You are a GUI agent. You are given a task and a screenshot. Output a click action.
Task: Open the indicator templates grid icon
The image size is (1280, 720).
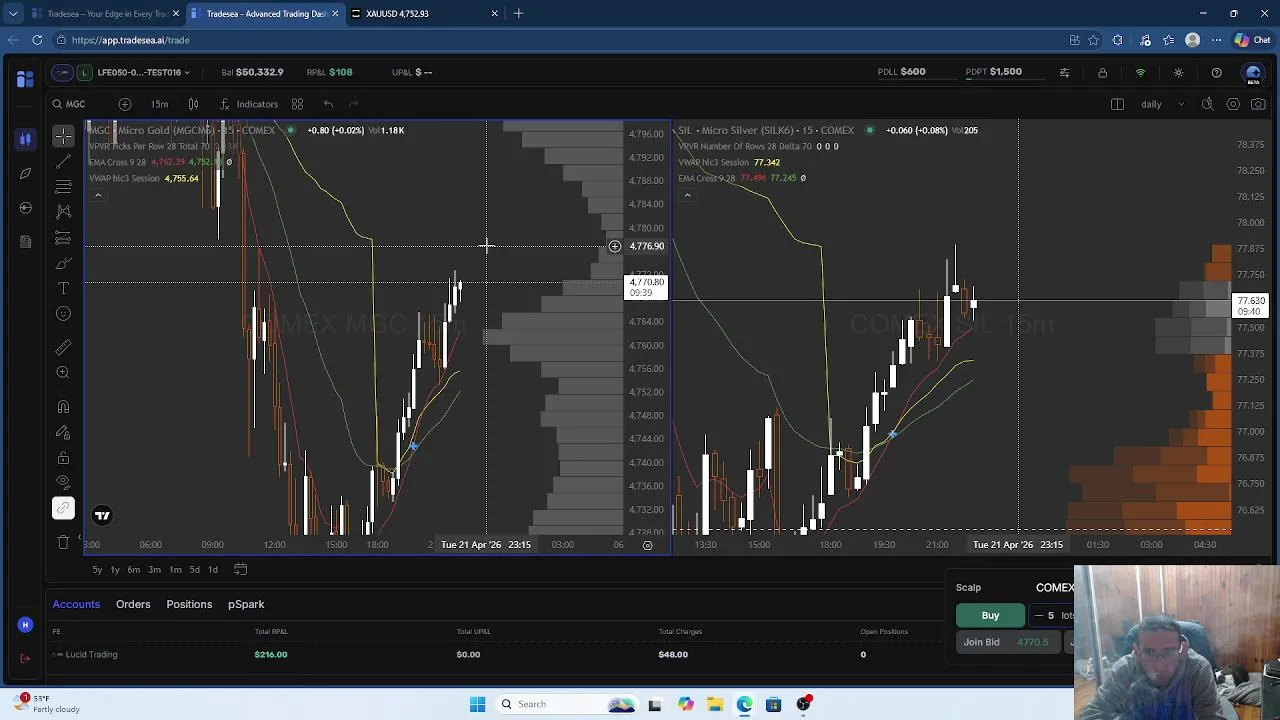tap(297, 104)
